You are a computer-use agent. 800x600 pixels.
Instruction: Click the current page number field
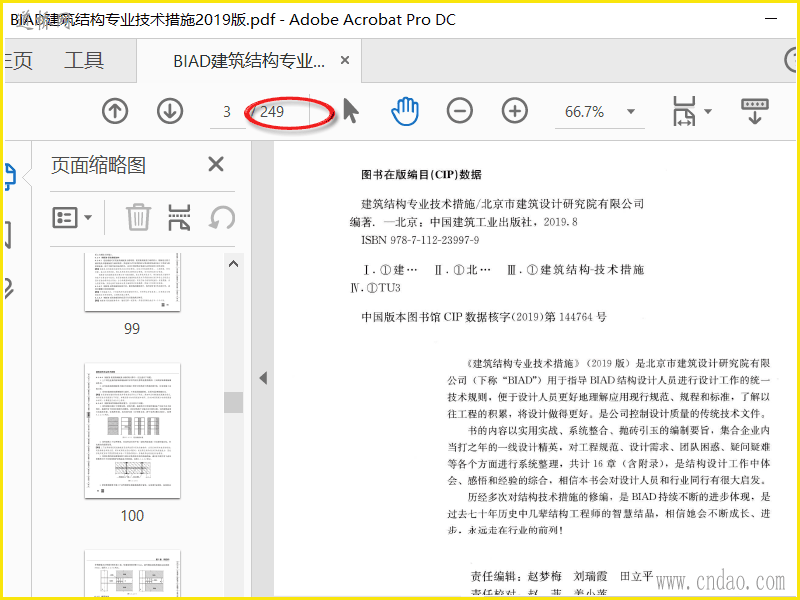click(227, 112)
